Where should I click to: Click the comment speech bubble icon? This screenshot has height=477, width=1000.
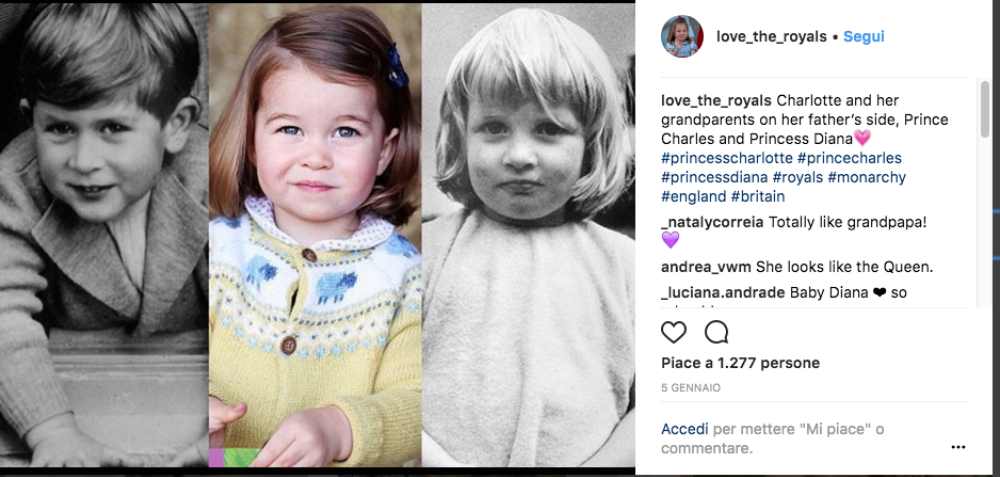(x=716, y=332)
